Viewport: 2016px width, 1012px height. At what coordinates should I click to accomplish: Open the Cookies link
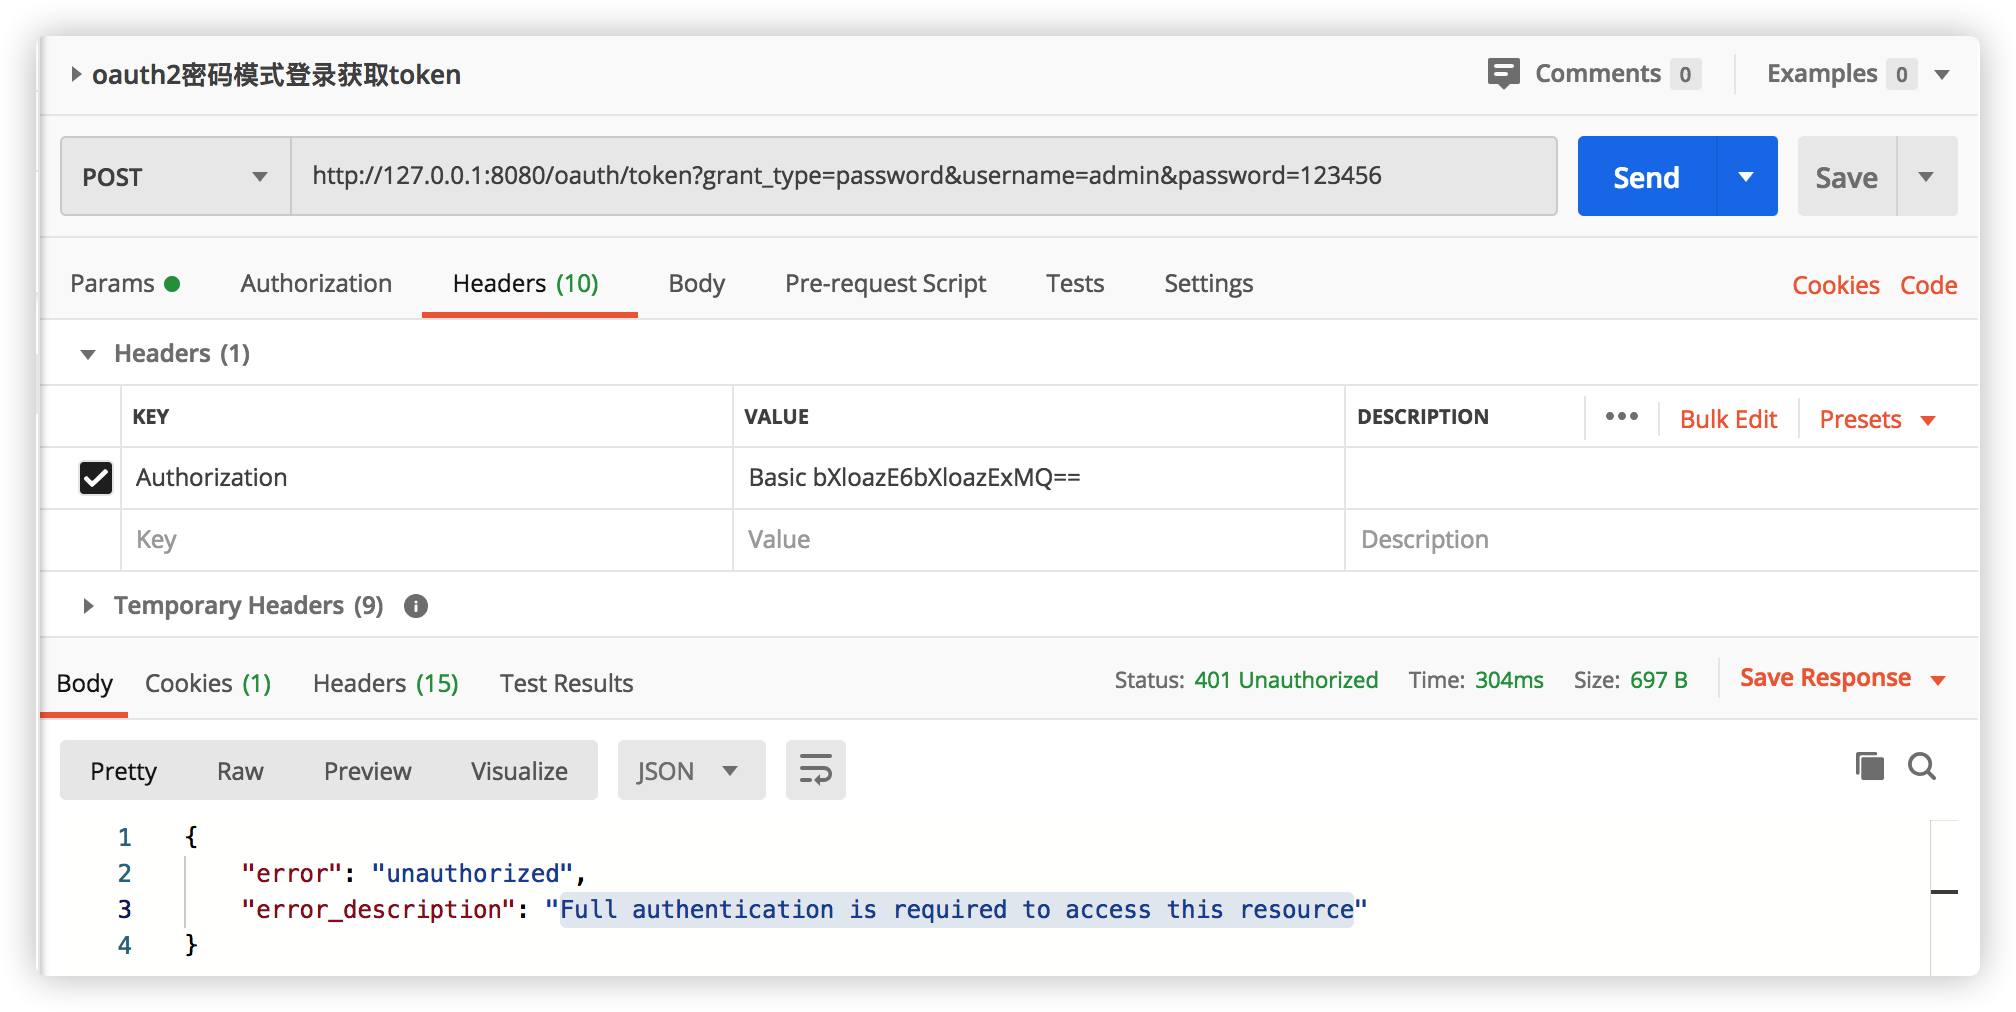[1835, 286]
